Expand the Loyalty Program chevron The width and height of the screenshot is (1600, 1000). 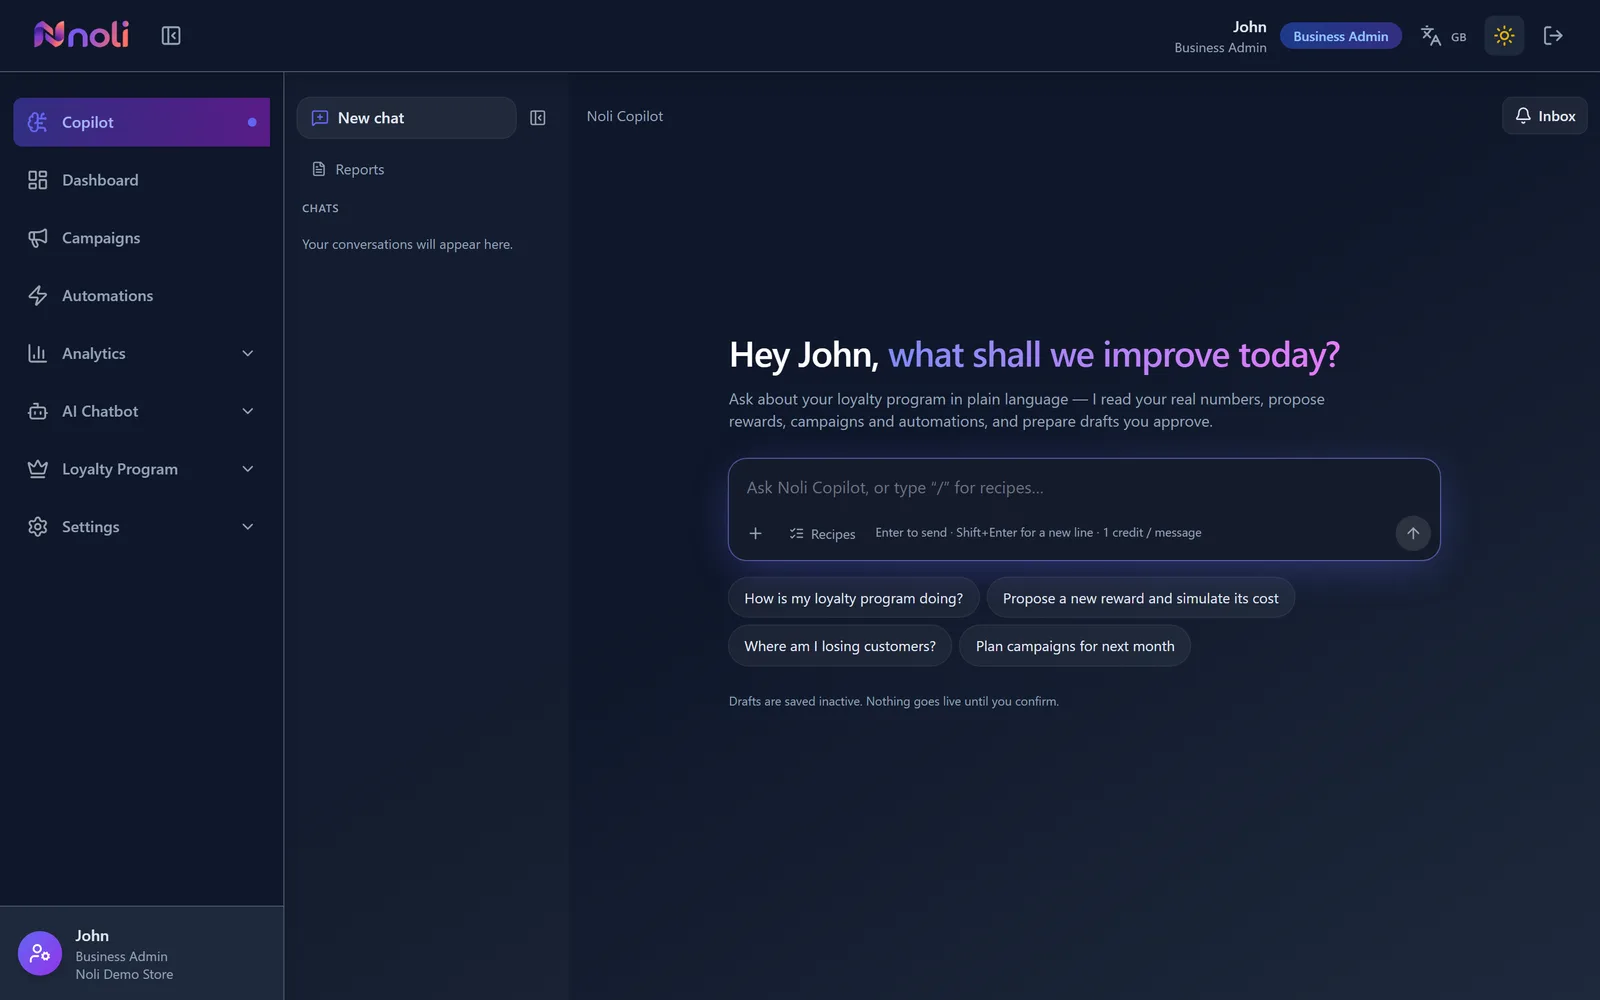248,469
